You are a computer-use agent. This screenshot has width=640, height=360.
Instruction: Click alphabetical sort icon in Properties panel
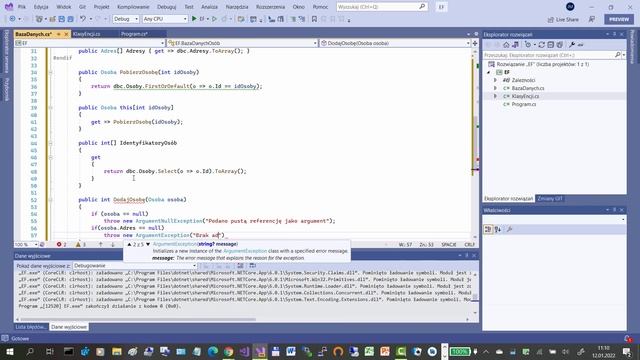pos(498,229)
